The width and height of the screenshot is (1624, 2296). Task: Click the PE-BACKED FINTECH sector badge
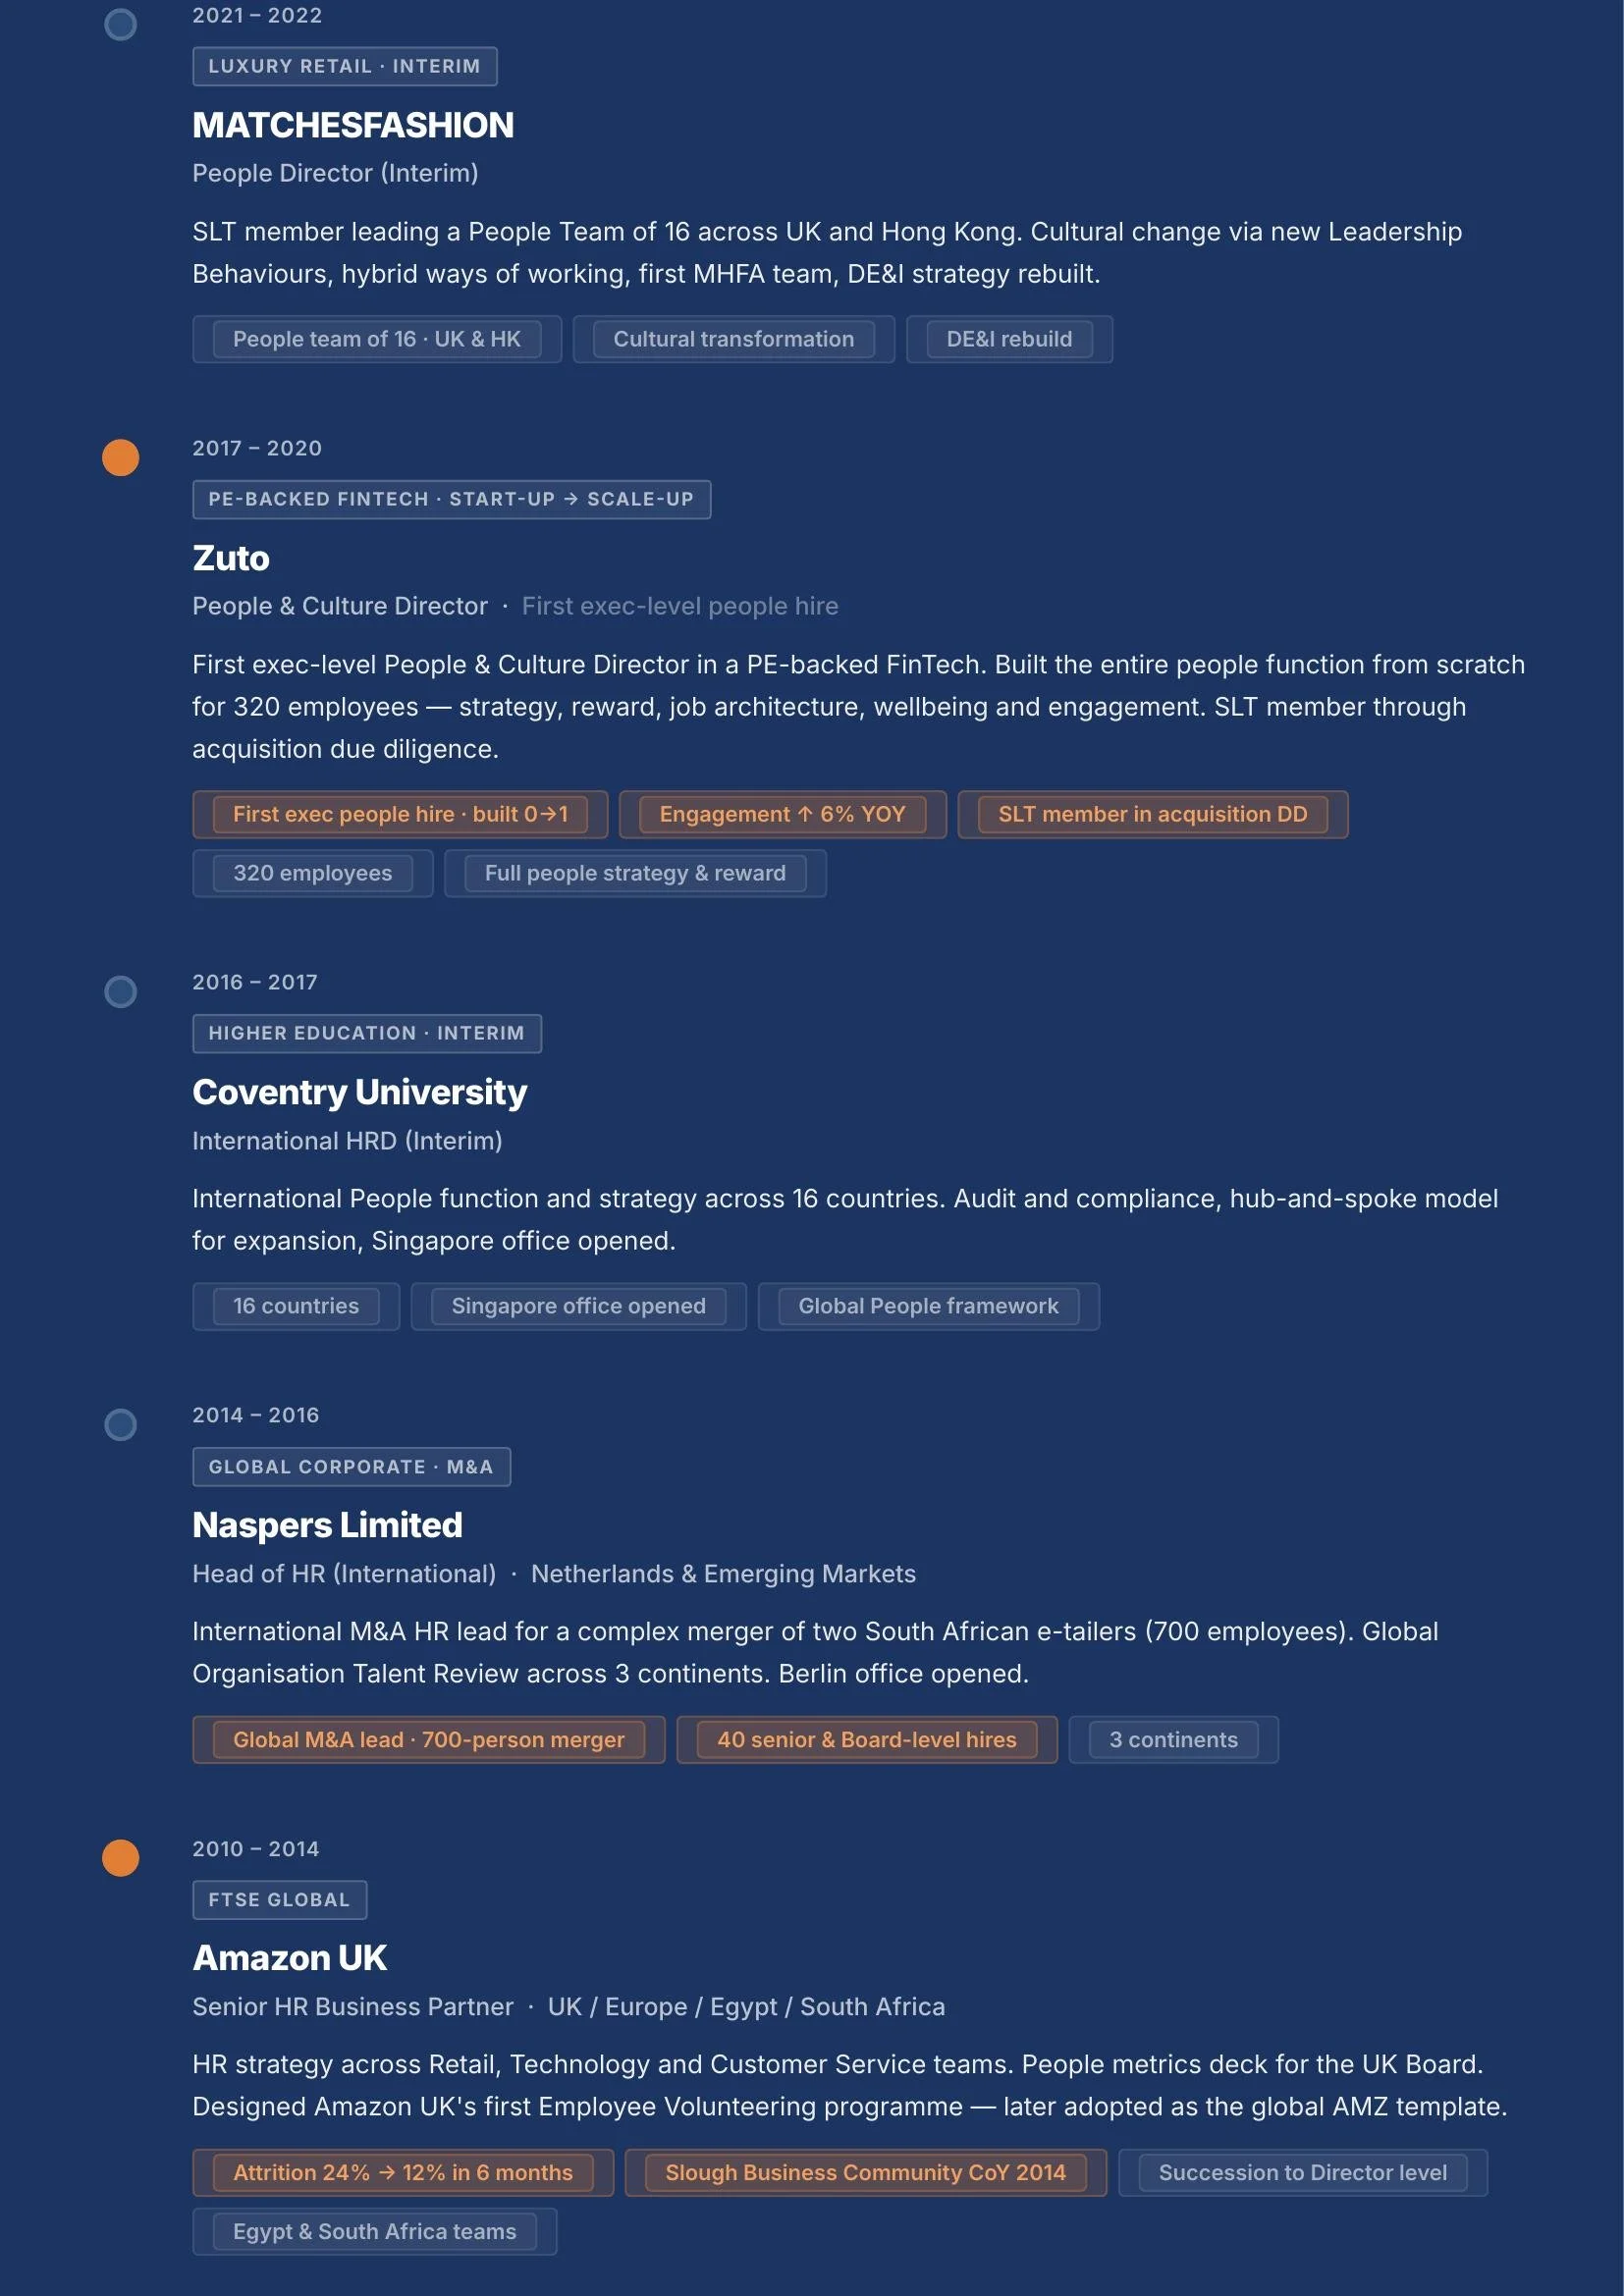(x=452, y=499)
